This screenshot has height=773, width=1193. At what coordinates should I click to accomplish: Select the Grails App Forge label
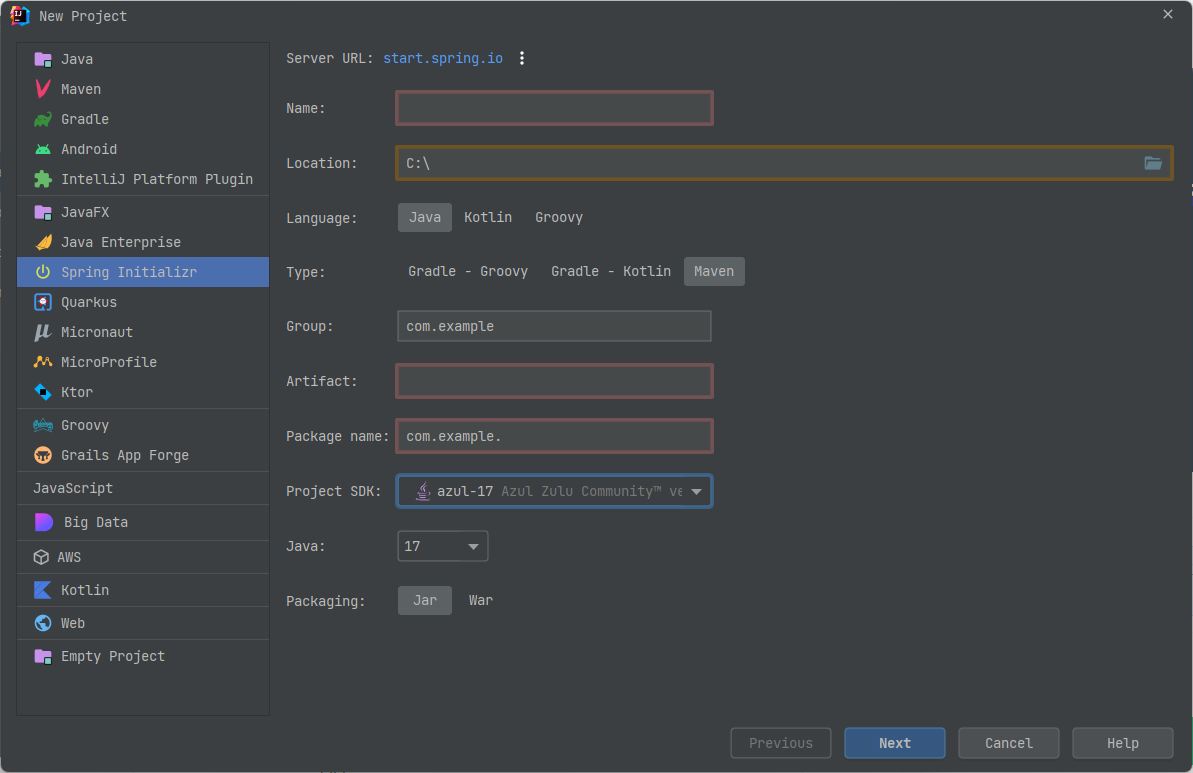[125, 455]
